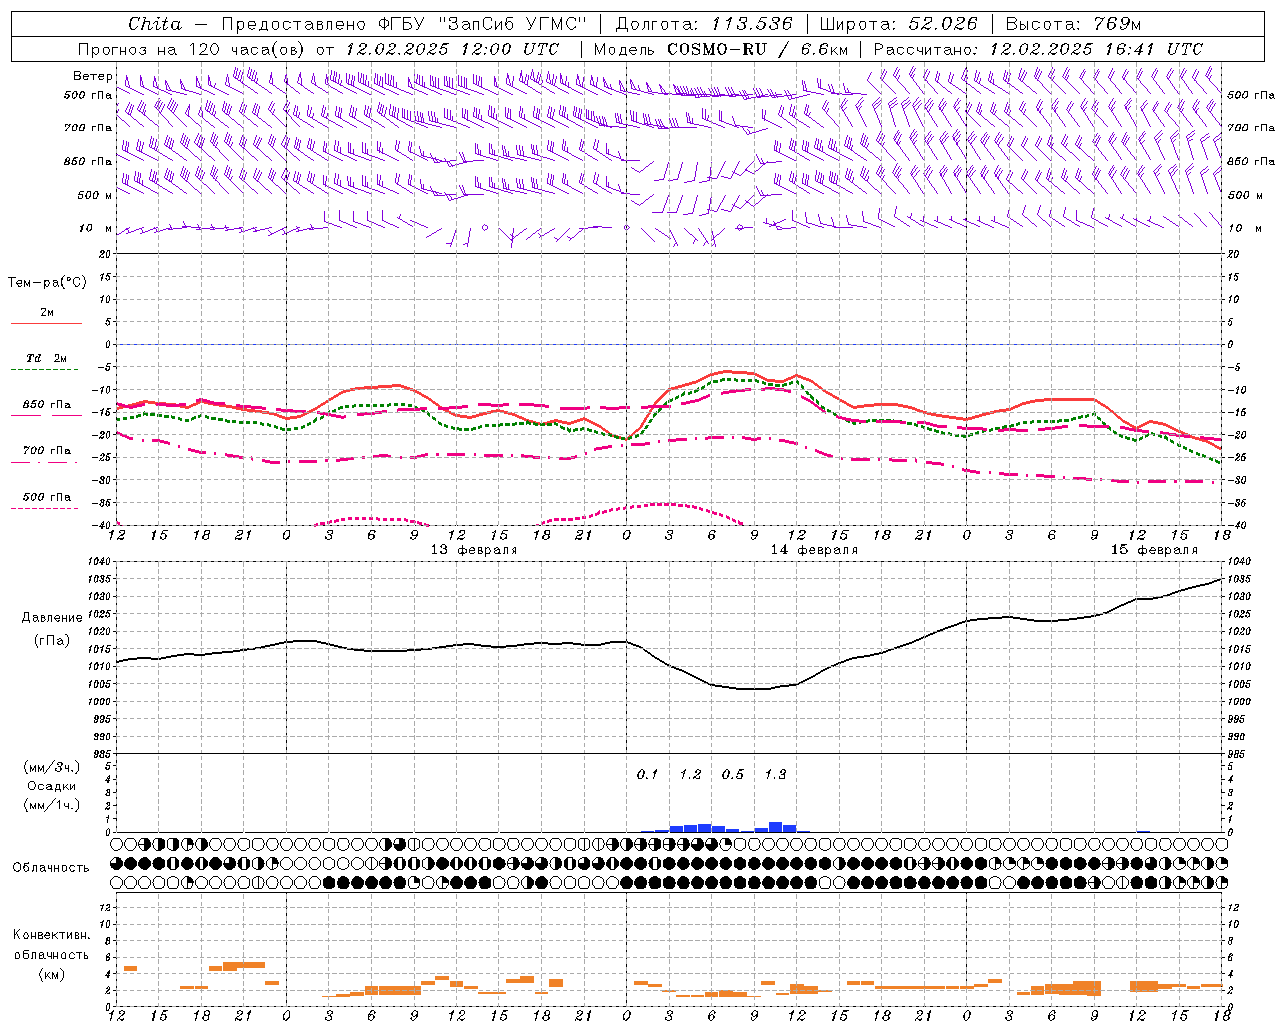
Task: Click the "Широта: 52.026" header field
Action: pos(898,24)
